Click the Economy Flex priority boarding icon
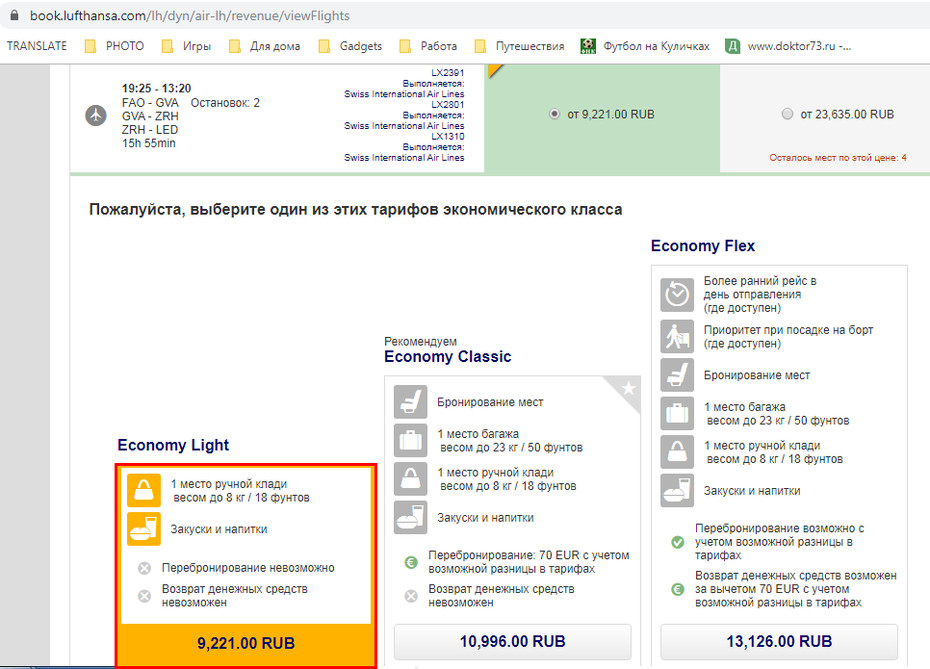Viewport: 930px width, 669px height. point(677,336)
